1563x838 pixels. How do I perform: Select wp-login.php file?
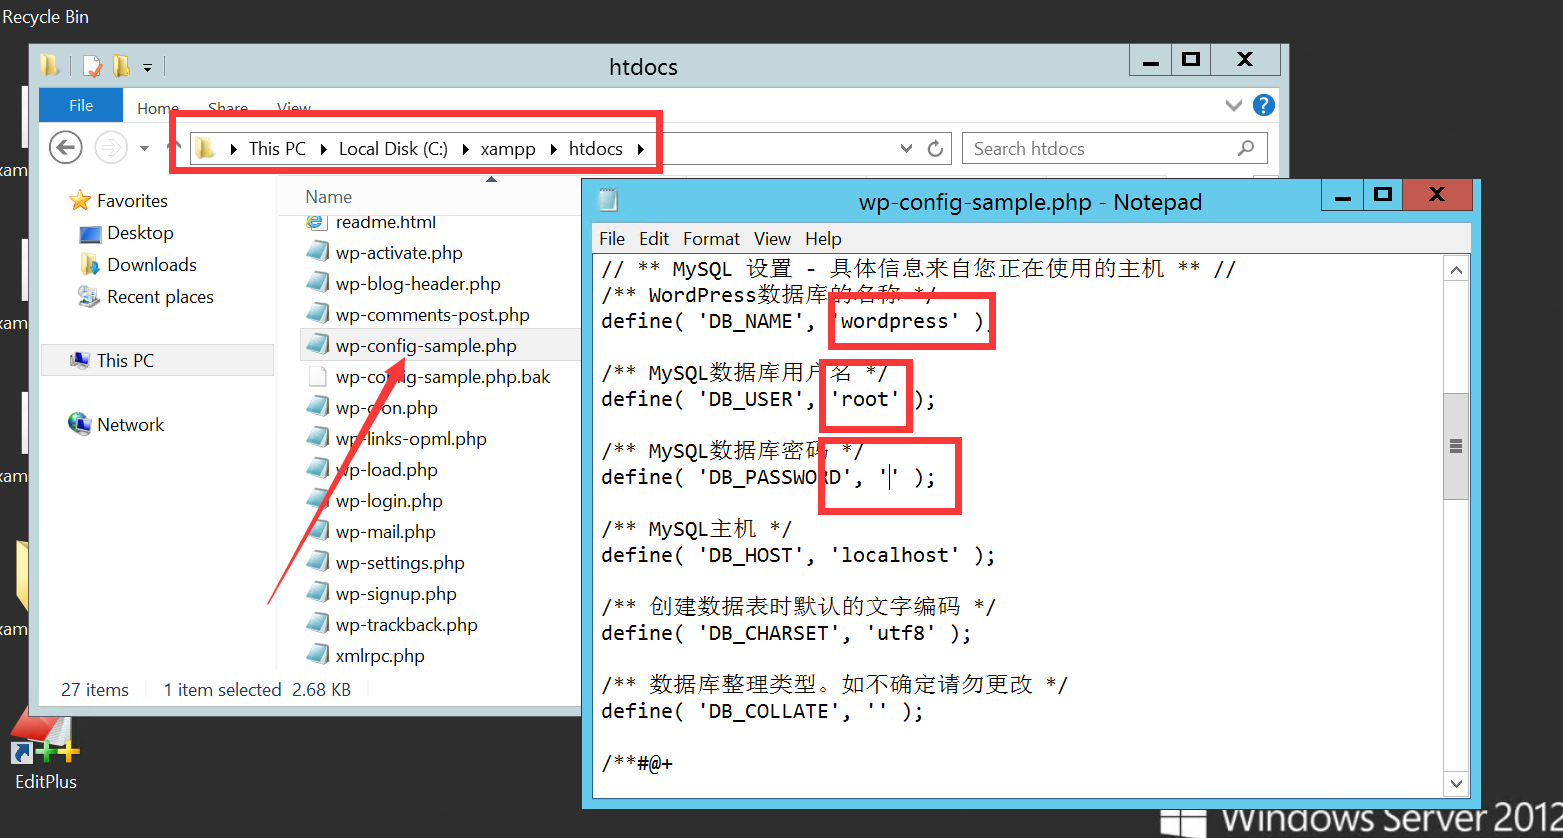(x=389, y=501)
